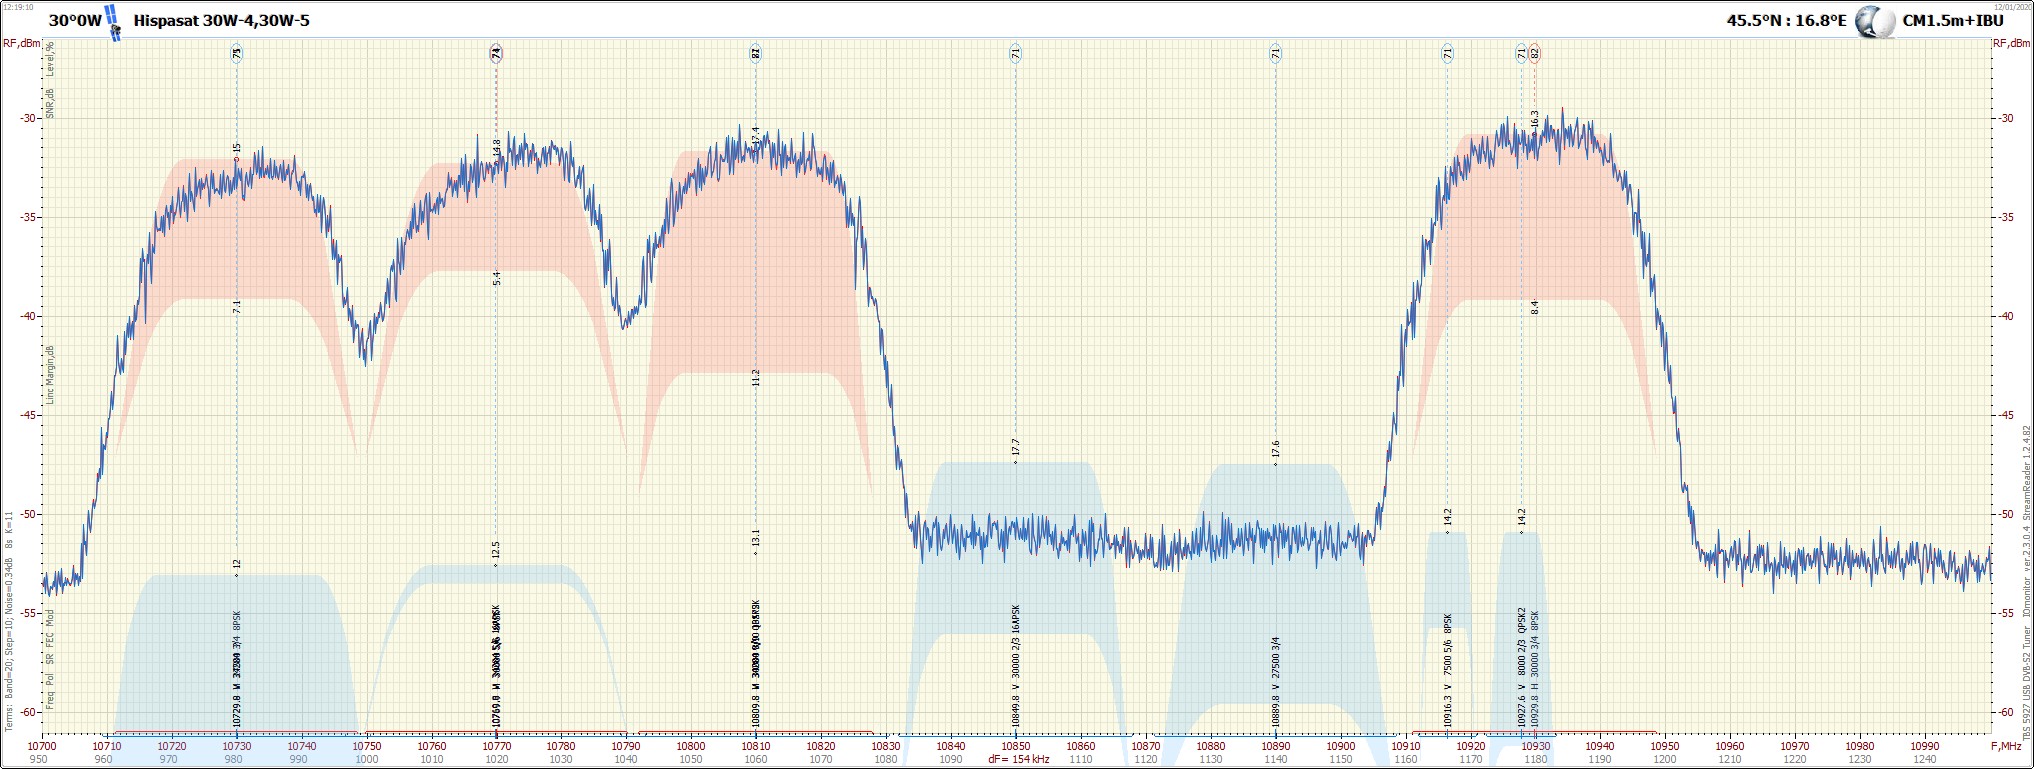Click the left -40 dBm axis tick
This screenshot has height=769, width=2034.
pos(29,316)
